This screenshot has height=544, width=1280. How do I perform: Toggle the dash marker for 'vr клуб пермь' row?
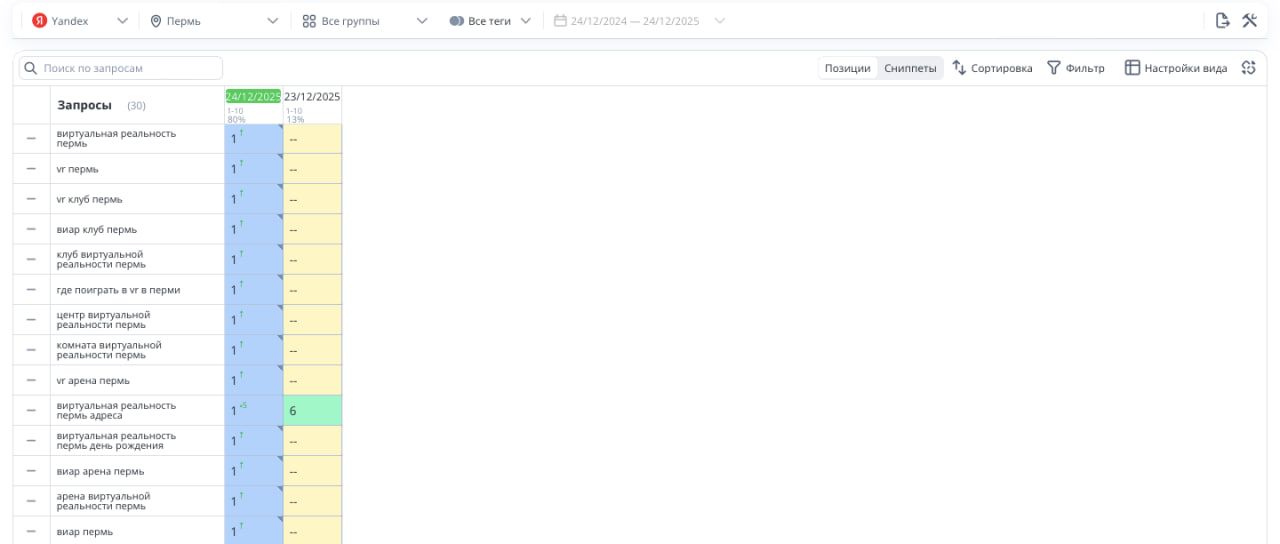coord(31,199)
